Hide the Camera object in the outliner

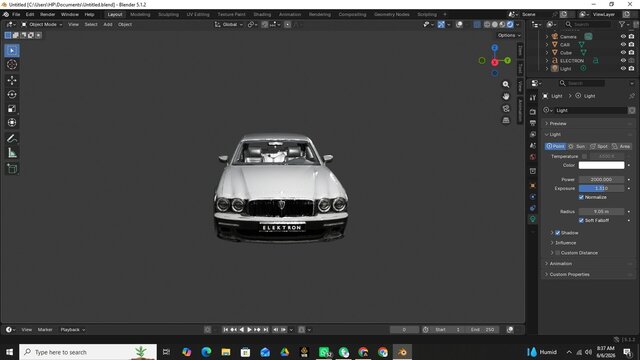pos(623,37)
